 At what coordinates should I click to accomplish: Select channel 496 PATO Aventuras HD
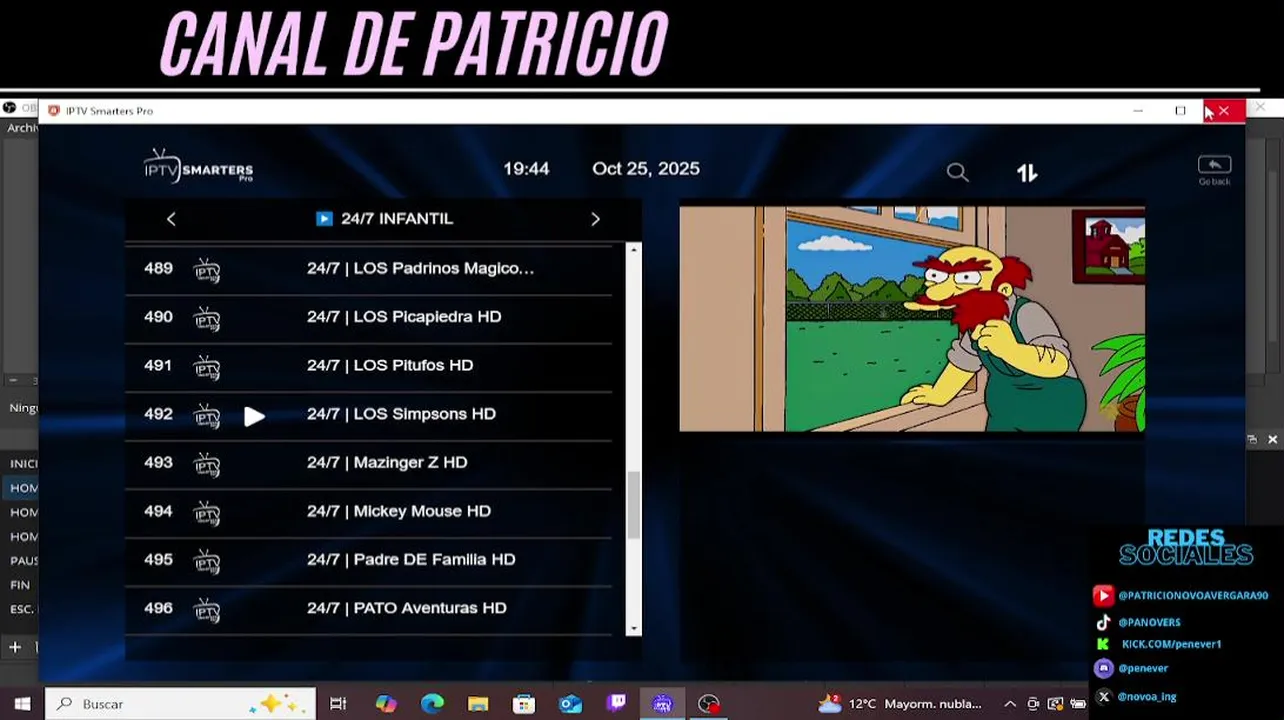(x=368, y=608)
